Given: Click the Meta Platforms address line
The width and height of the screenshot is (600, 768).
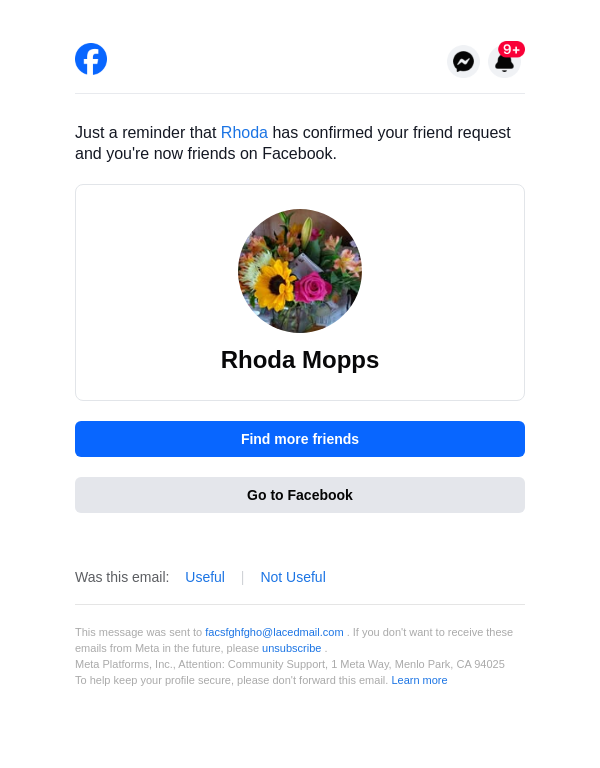Looking at the screenshot, I should (x=290, y=664).
